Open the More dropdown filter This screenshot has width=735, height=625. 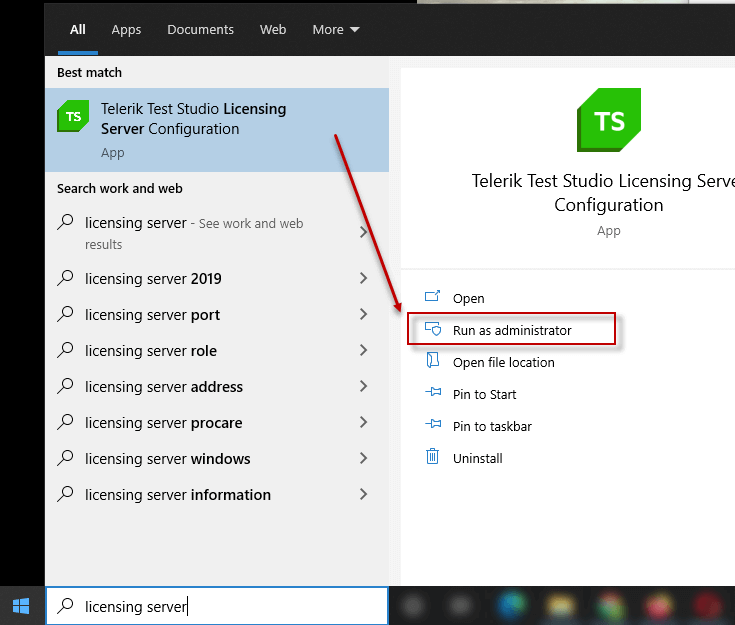pos(336,30)
